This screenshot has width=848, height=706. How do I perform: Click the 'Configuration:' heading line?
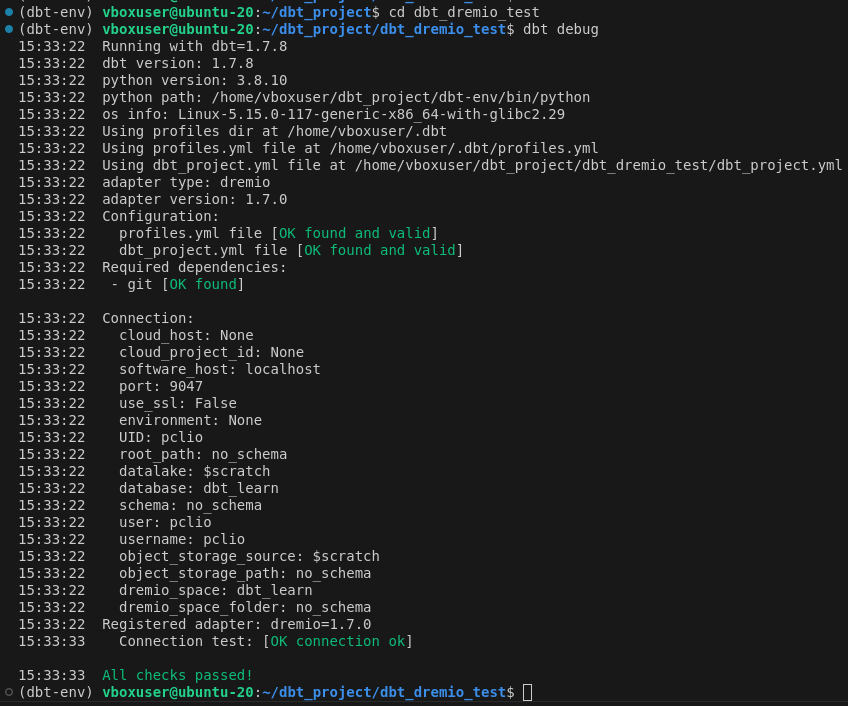pyautogui.click(x=161, y=216)
